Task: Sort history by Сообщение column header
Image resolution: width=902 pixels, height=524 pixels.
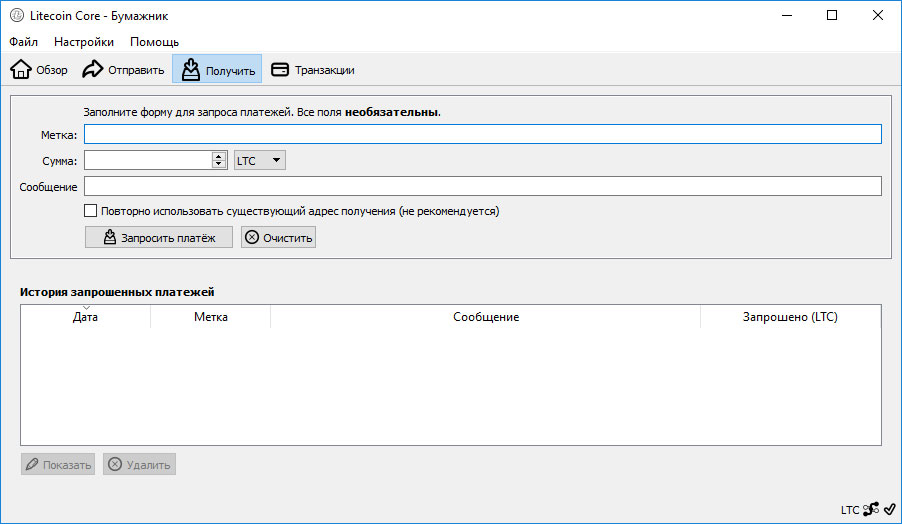Action: pyautogui.click(x=486, y=317)
